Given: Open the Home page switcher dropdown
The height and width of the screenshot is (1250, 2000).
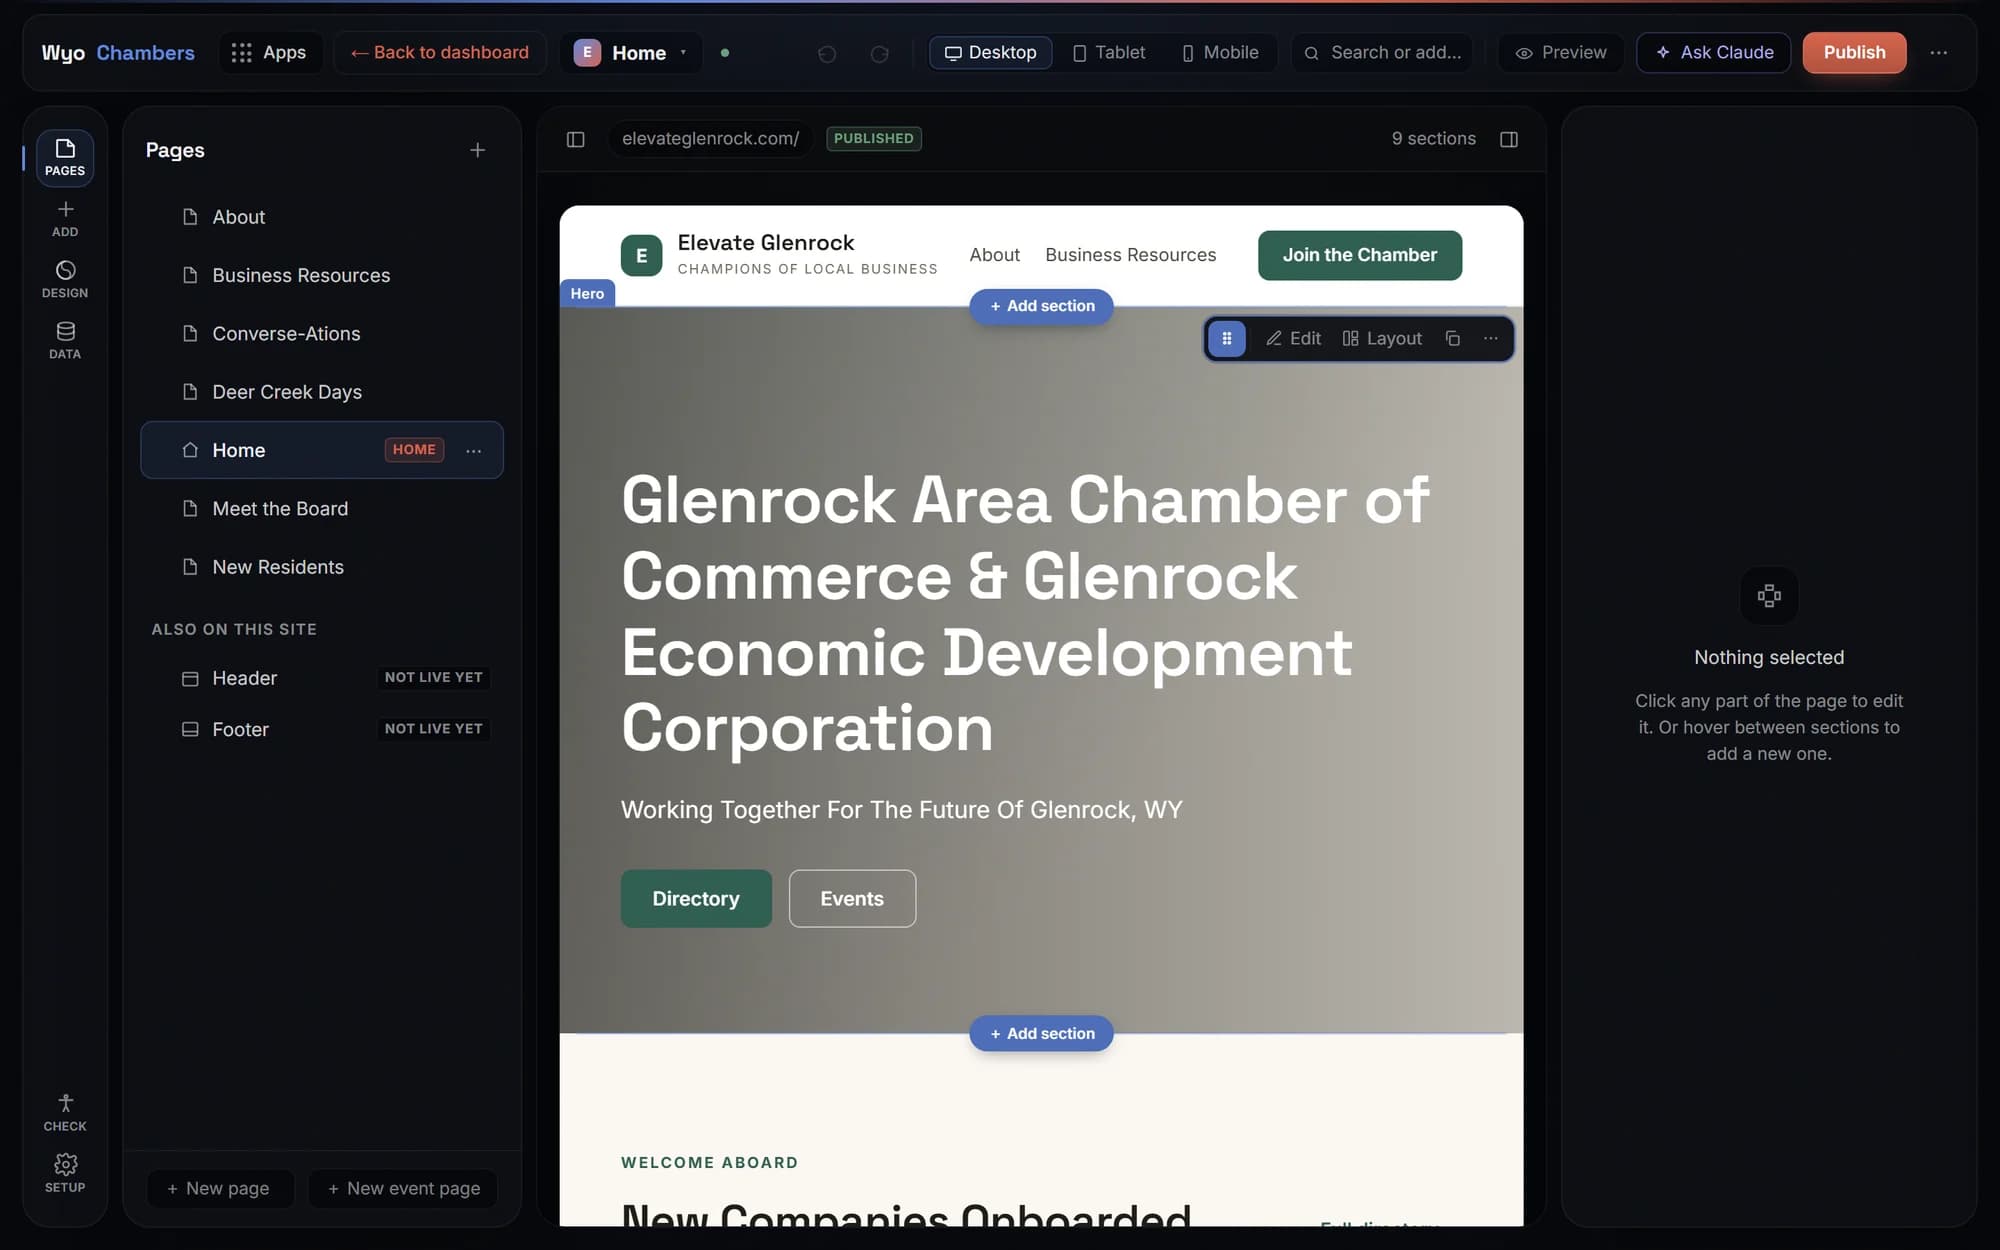Looking at the screenshot, I should coord(631,53).
